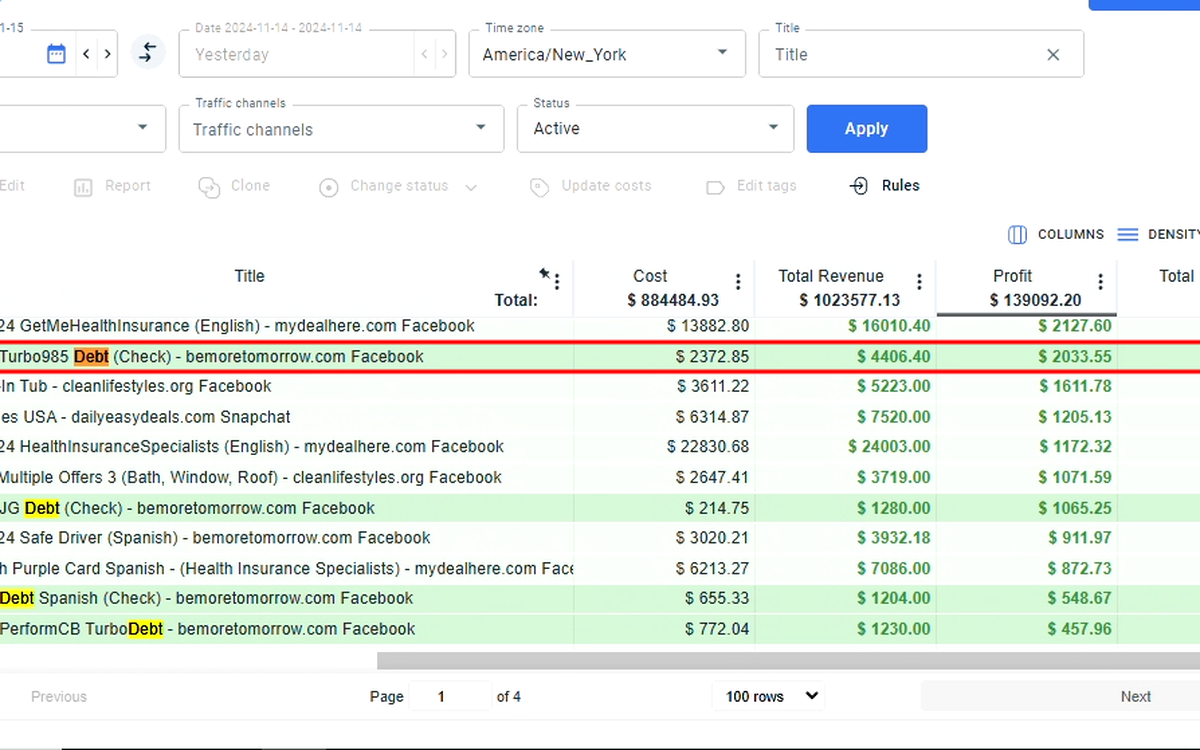Screen dimensions: 1200x750
Task: Click cost value $ 214.75
Action: tap(717, 508)
